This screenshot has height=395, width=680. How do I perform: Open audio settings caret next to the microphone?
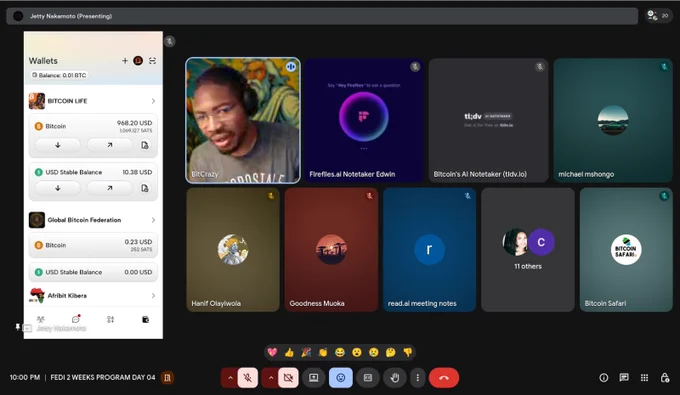tap(230, 378)
